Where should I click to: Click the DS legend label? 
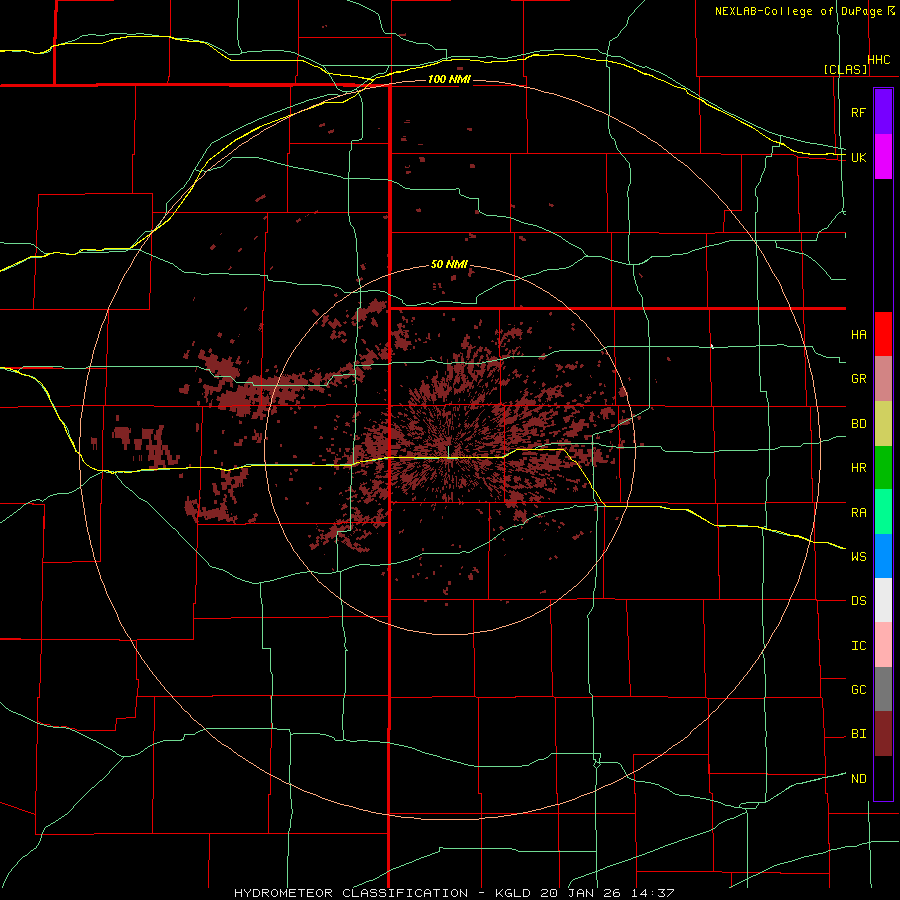click(x=858, y=601)
